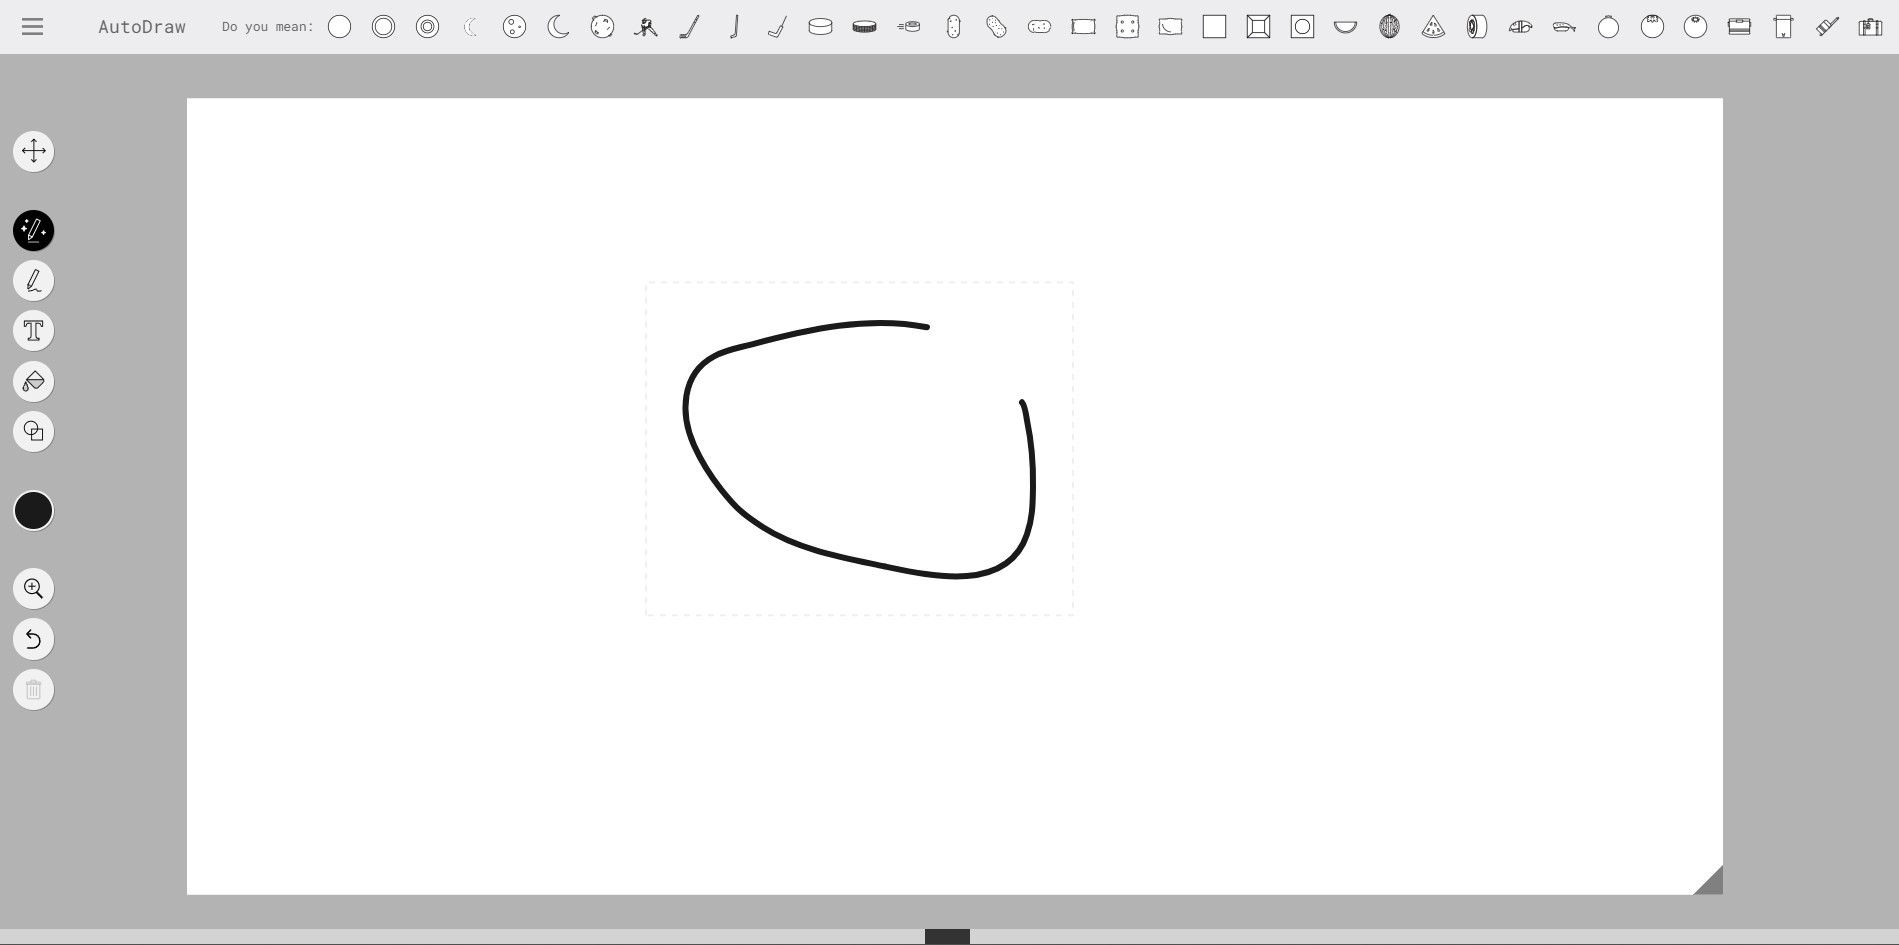The image size is (1899, 945).
Task: Select the Type text tool
Action: pyautogui.click(x=33, y=331)
